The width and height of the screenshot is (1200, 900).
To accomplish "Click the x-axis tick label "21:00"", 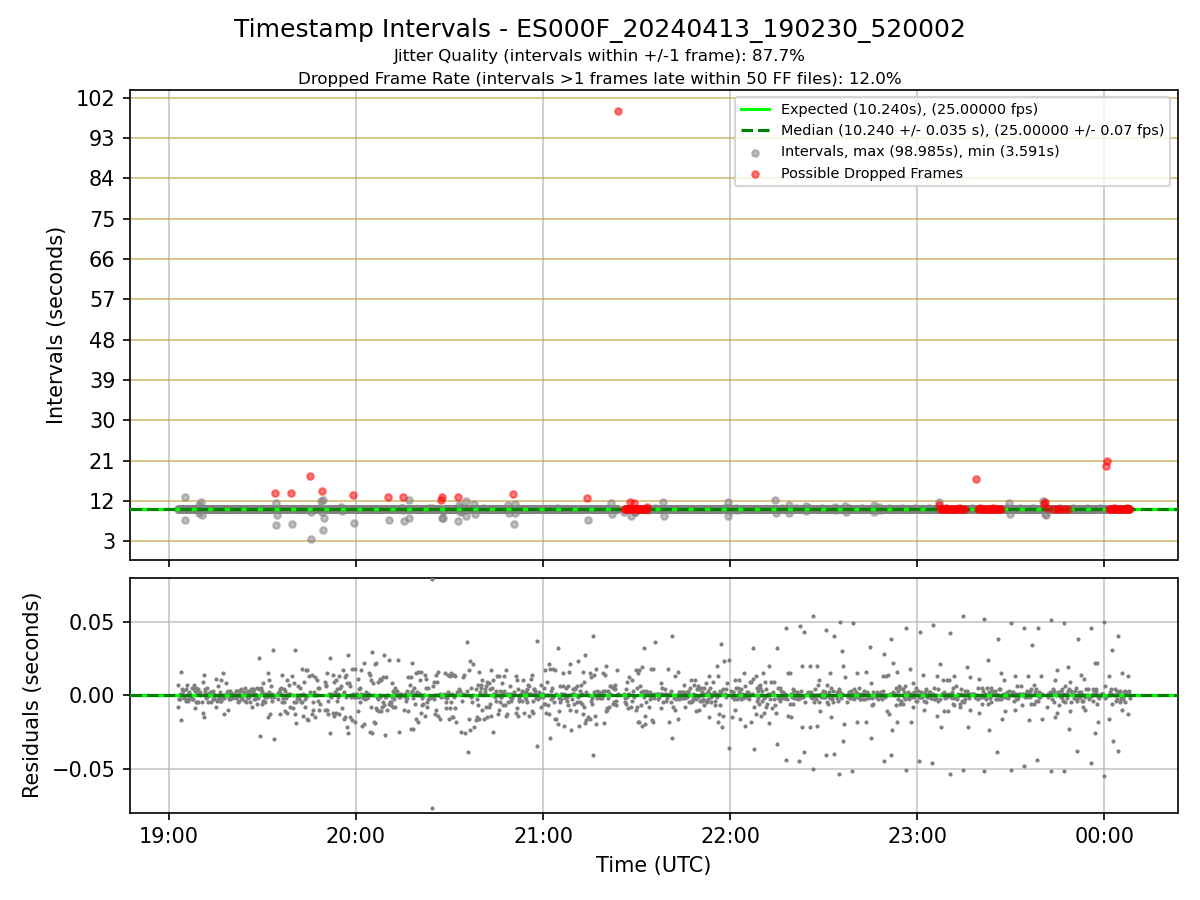I will (543, 836).
